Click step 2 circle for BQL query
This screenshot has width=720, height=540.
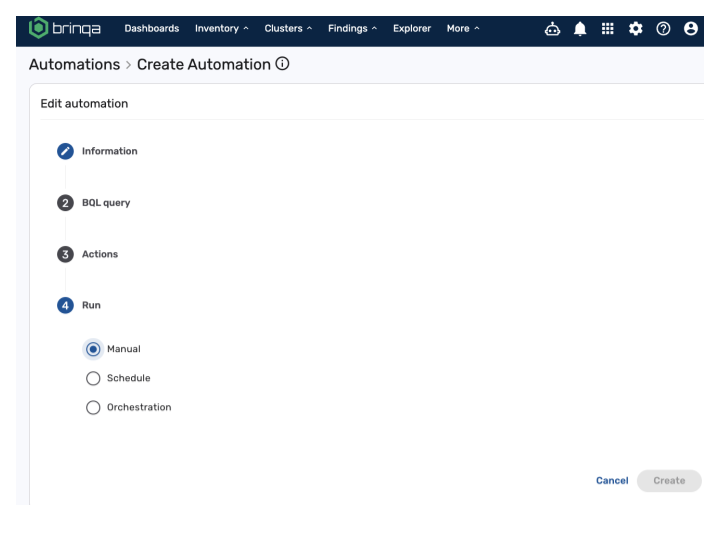tap(65, 203)
